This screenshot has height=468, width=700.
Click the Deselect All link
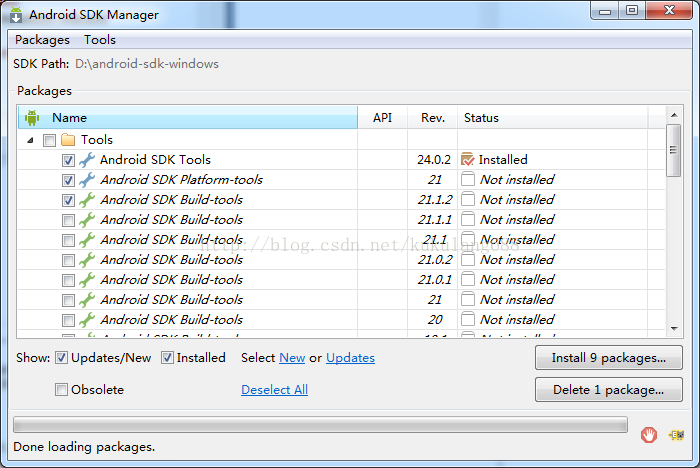(275, 389)
